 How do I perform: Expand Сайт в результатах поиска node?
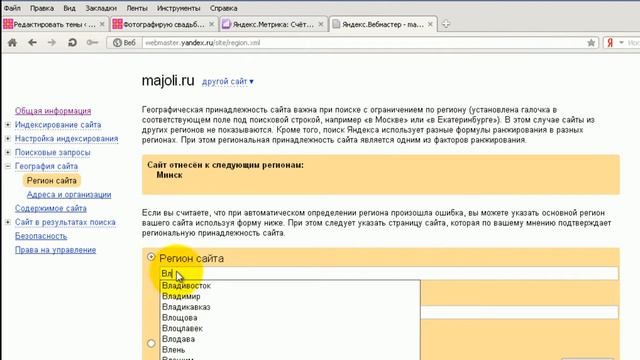[8, 222]
